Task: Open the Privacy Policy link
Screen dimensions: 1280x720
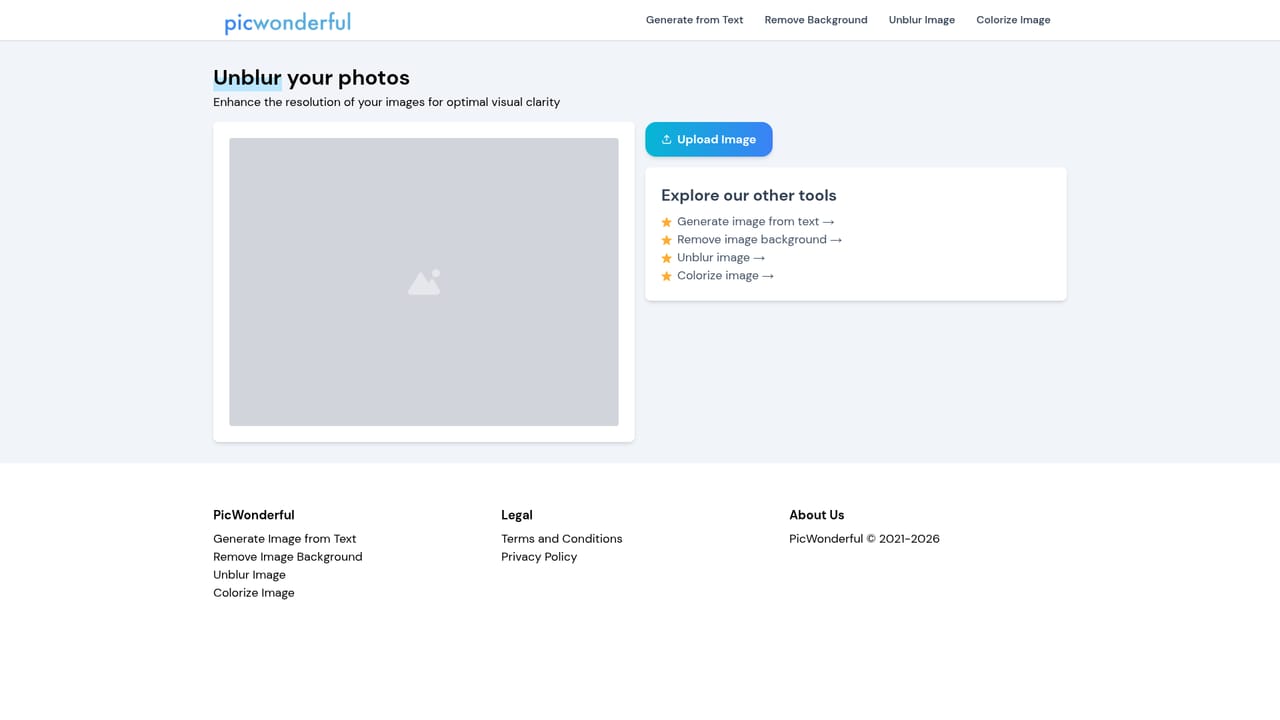Action: pyautogui.click(x=539, y=557)
